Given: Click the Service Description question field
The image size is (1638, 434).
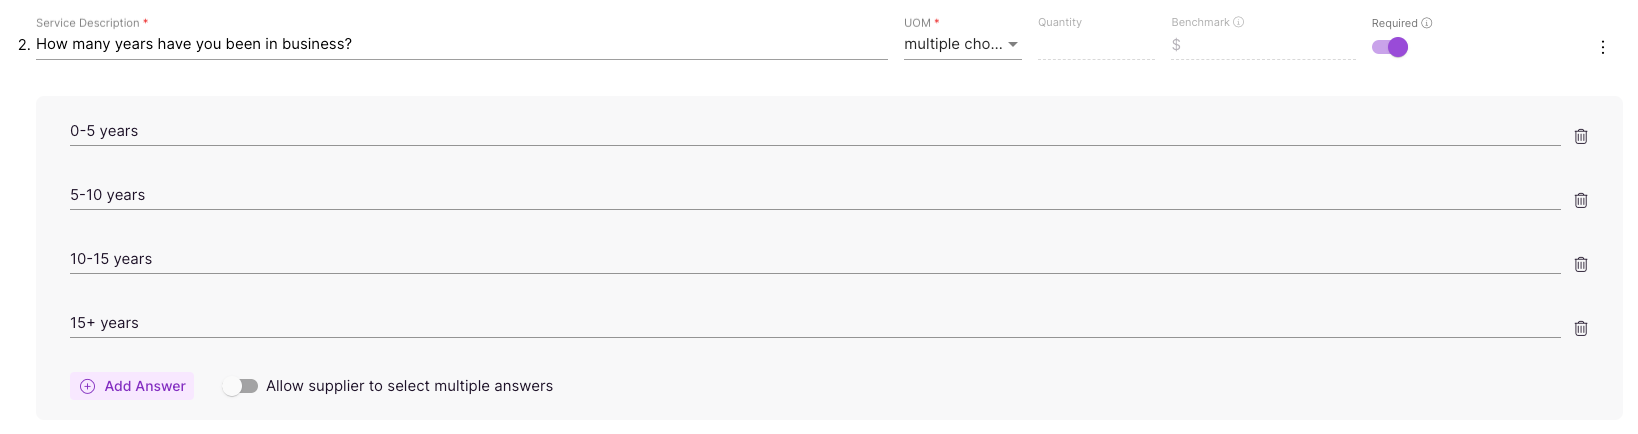Looking at the screenshot, I should tap(462, 44).
